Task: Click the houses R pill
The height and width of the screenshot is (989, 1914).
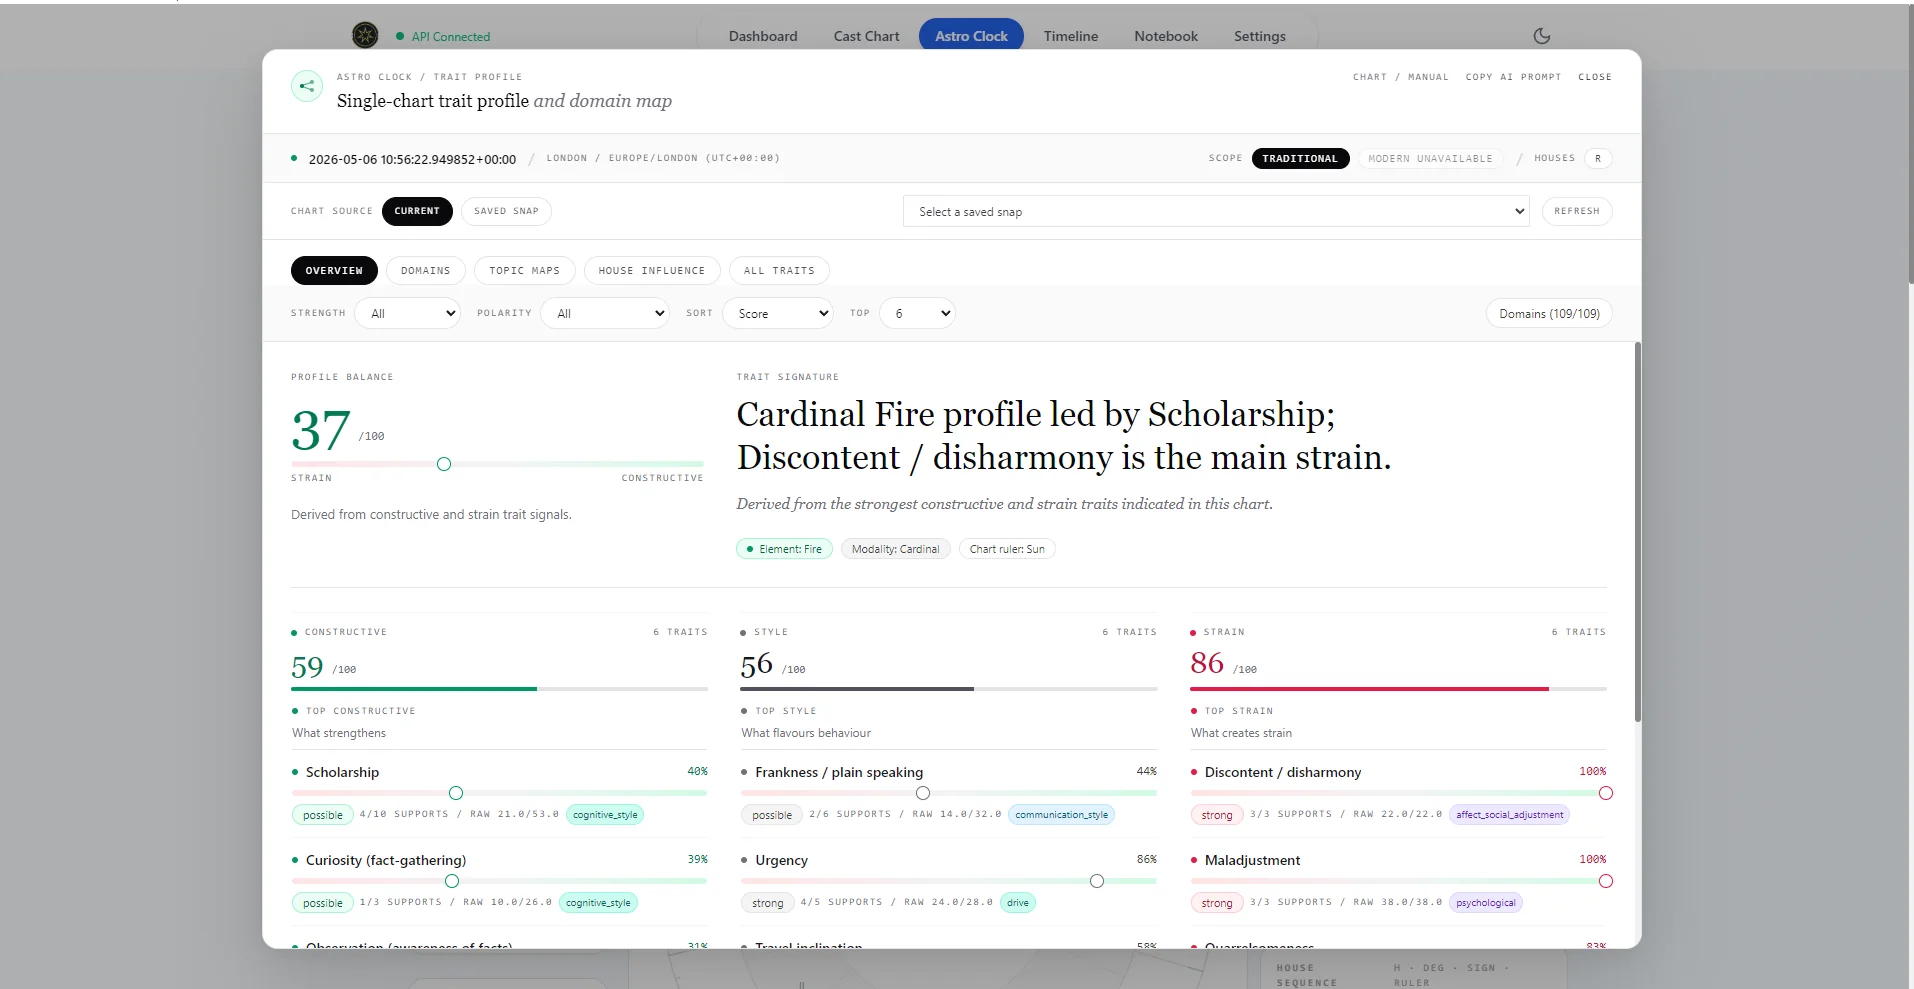Action: click(1598, 158)
